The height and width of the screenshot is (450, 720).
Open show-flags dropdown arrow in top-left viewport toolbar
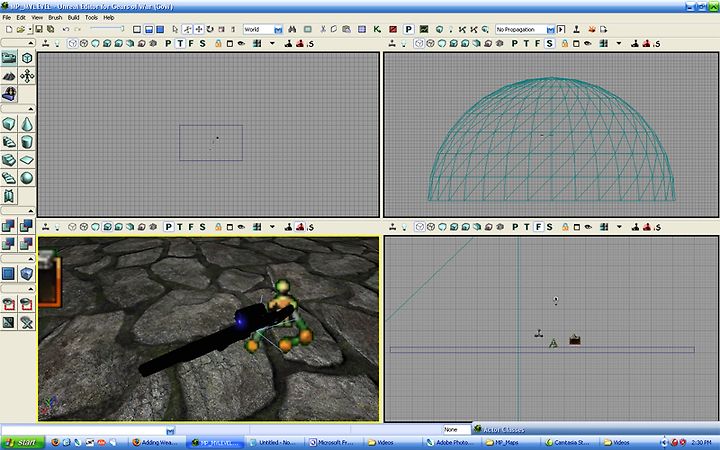pos(272,44)
